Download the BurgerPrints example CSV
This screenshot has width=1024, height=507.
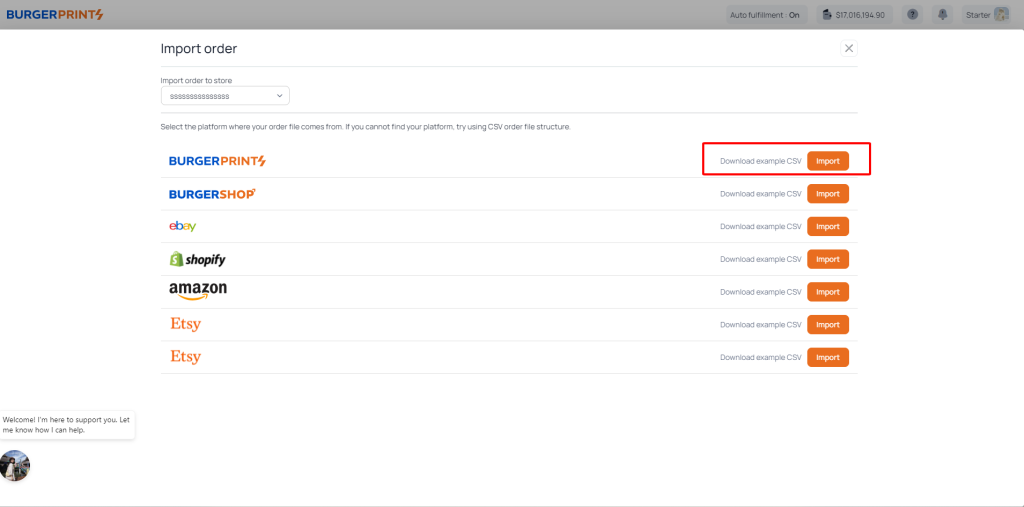click(x=760, y=161)
